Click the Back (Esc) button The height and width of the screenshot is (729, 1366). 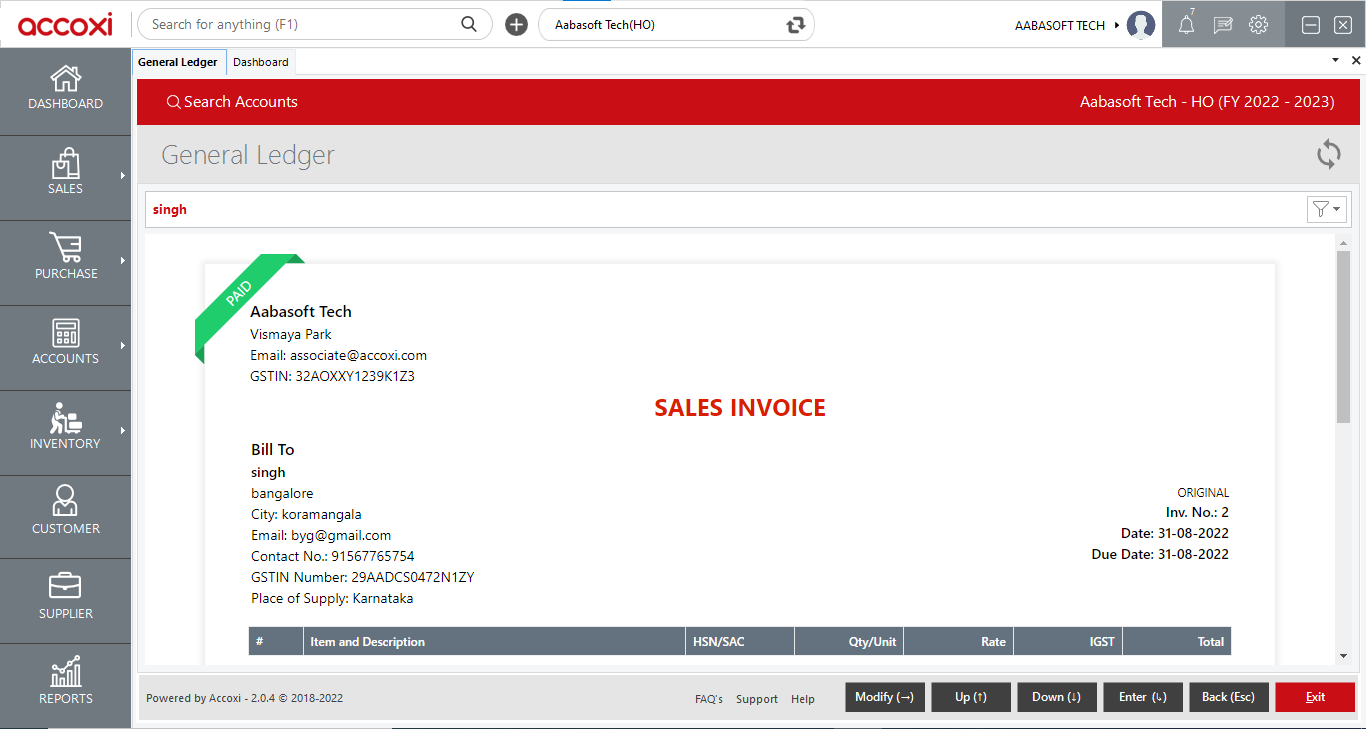(1229, 697)
